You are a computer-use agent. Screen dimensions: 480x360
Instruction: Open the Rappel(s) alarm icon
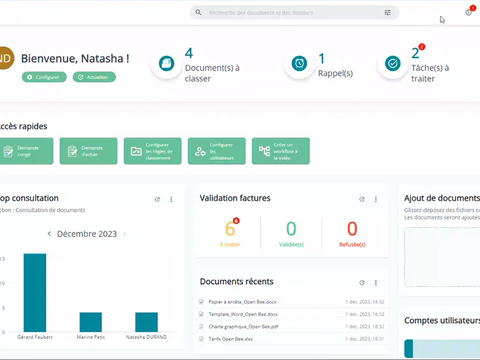tap(299, 63)
